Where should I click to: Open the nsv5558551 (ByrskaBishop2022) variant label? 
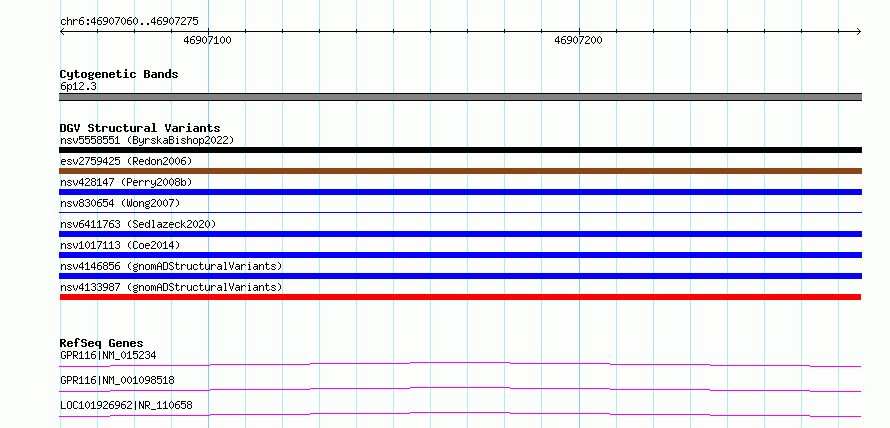(147, 140)
